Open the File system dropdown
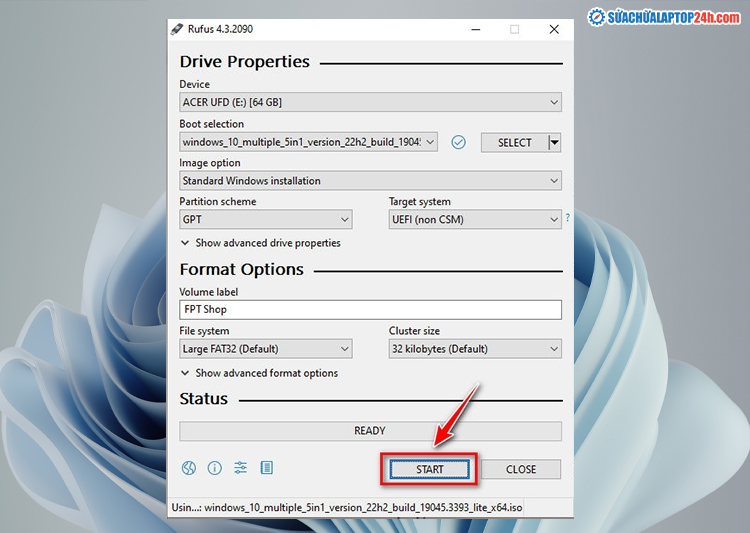Screen dimensions: 750x533 [265, 349]
